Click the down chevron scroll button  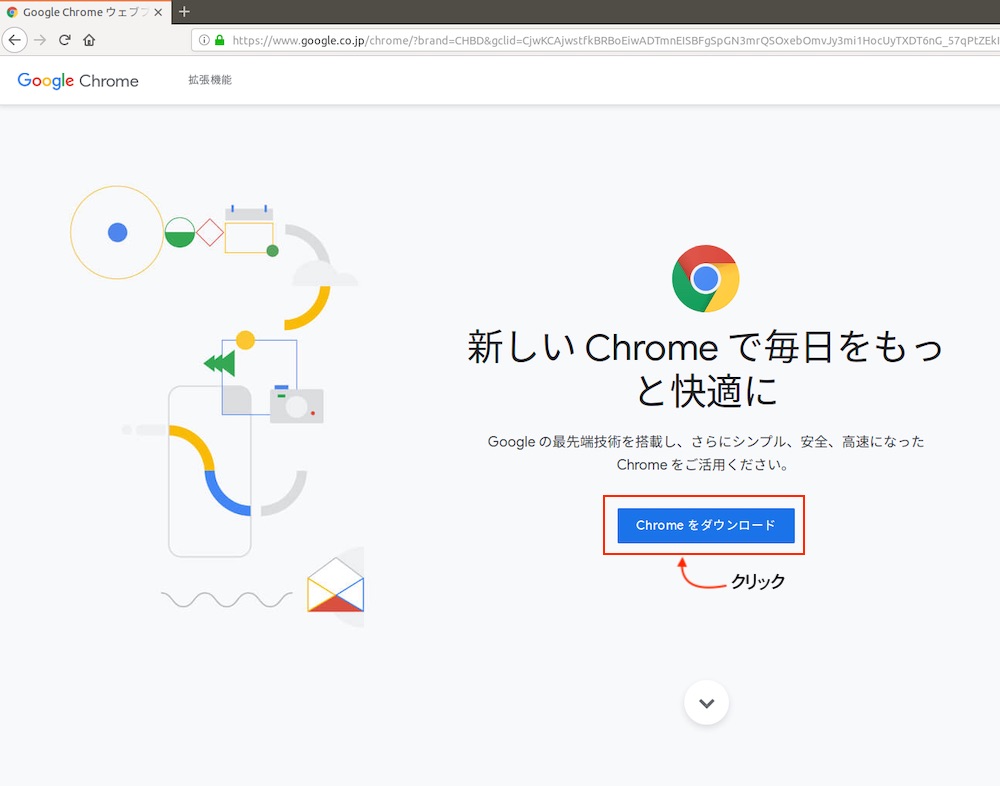coord(706,703)
